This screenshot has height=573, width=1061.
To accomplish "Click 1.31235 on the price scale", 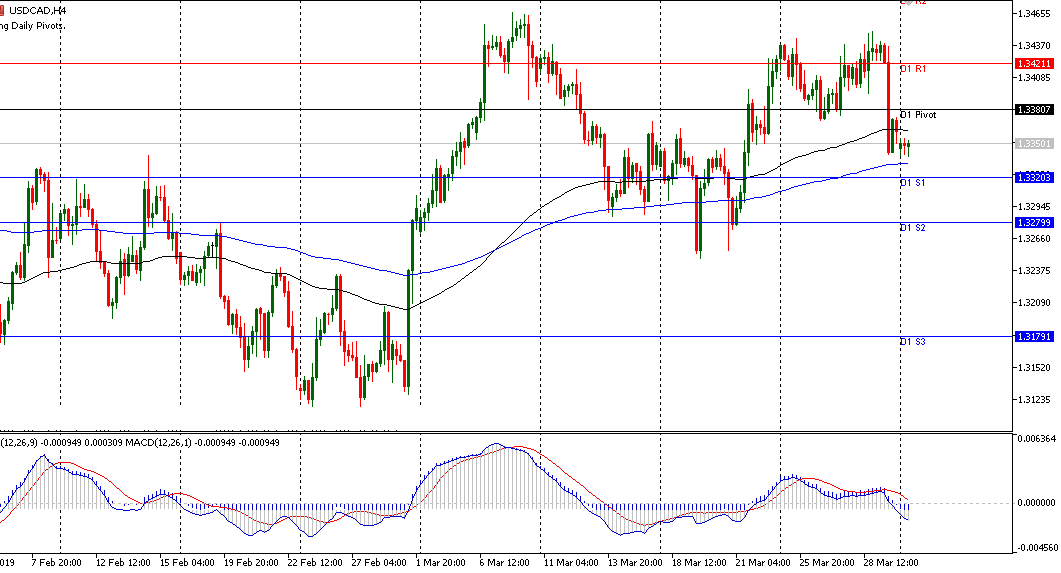I will coord(1034,400).
